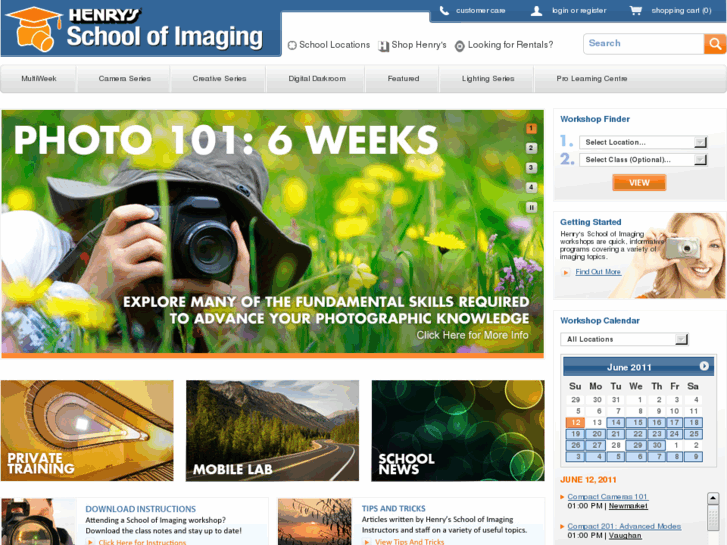Open the Lighting Series menu
This screenshot has height=545, width=727.
coord(488,79)
